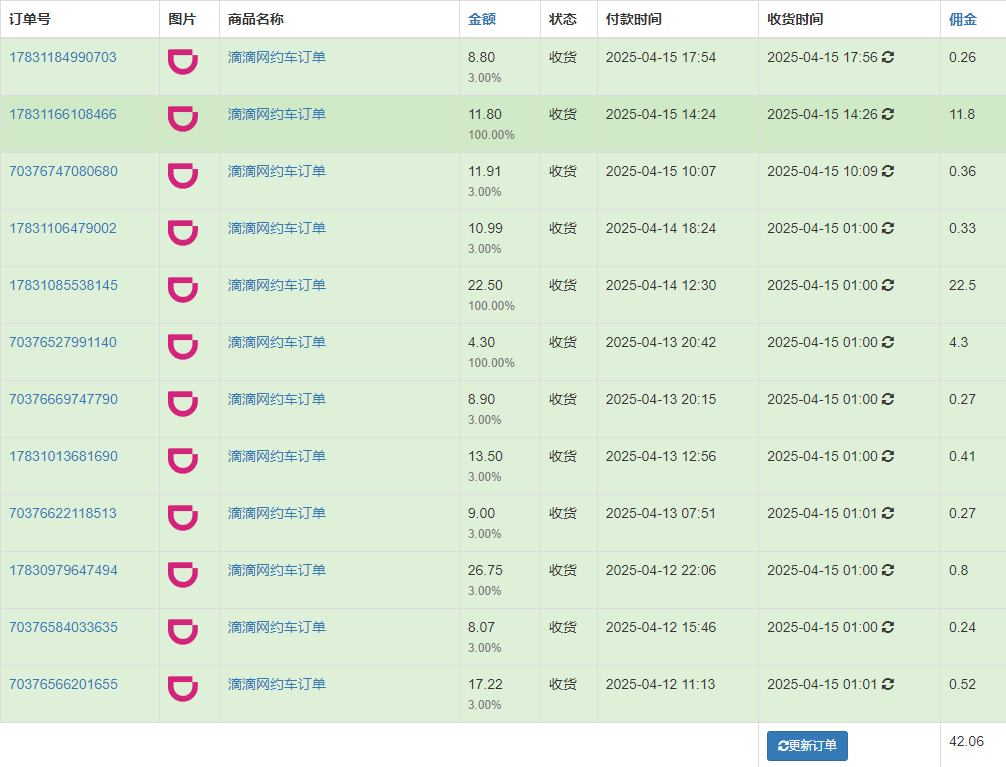Screen dimensions: 1006x767
Task: Click refresh icon for order 17831085538145
Action: [x=888, y=285]
